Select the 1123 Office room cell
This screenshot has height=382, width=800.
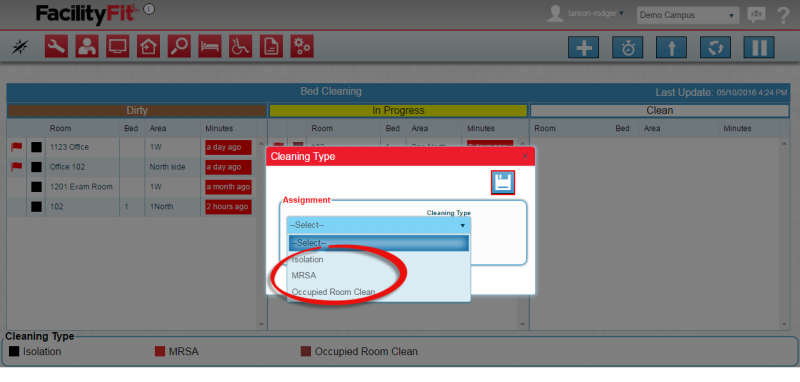(x=83, y=147)
